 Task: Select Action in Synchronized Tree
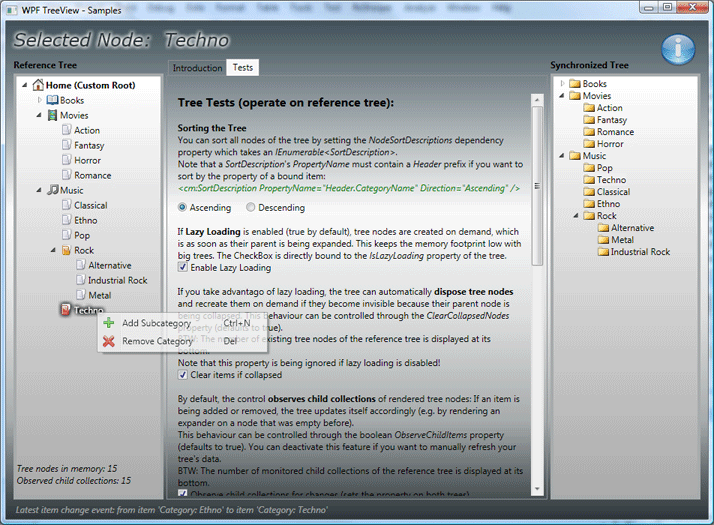coord(609,107)
